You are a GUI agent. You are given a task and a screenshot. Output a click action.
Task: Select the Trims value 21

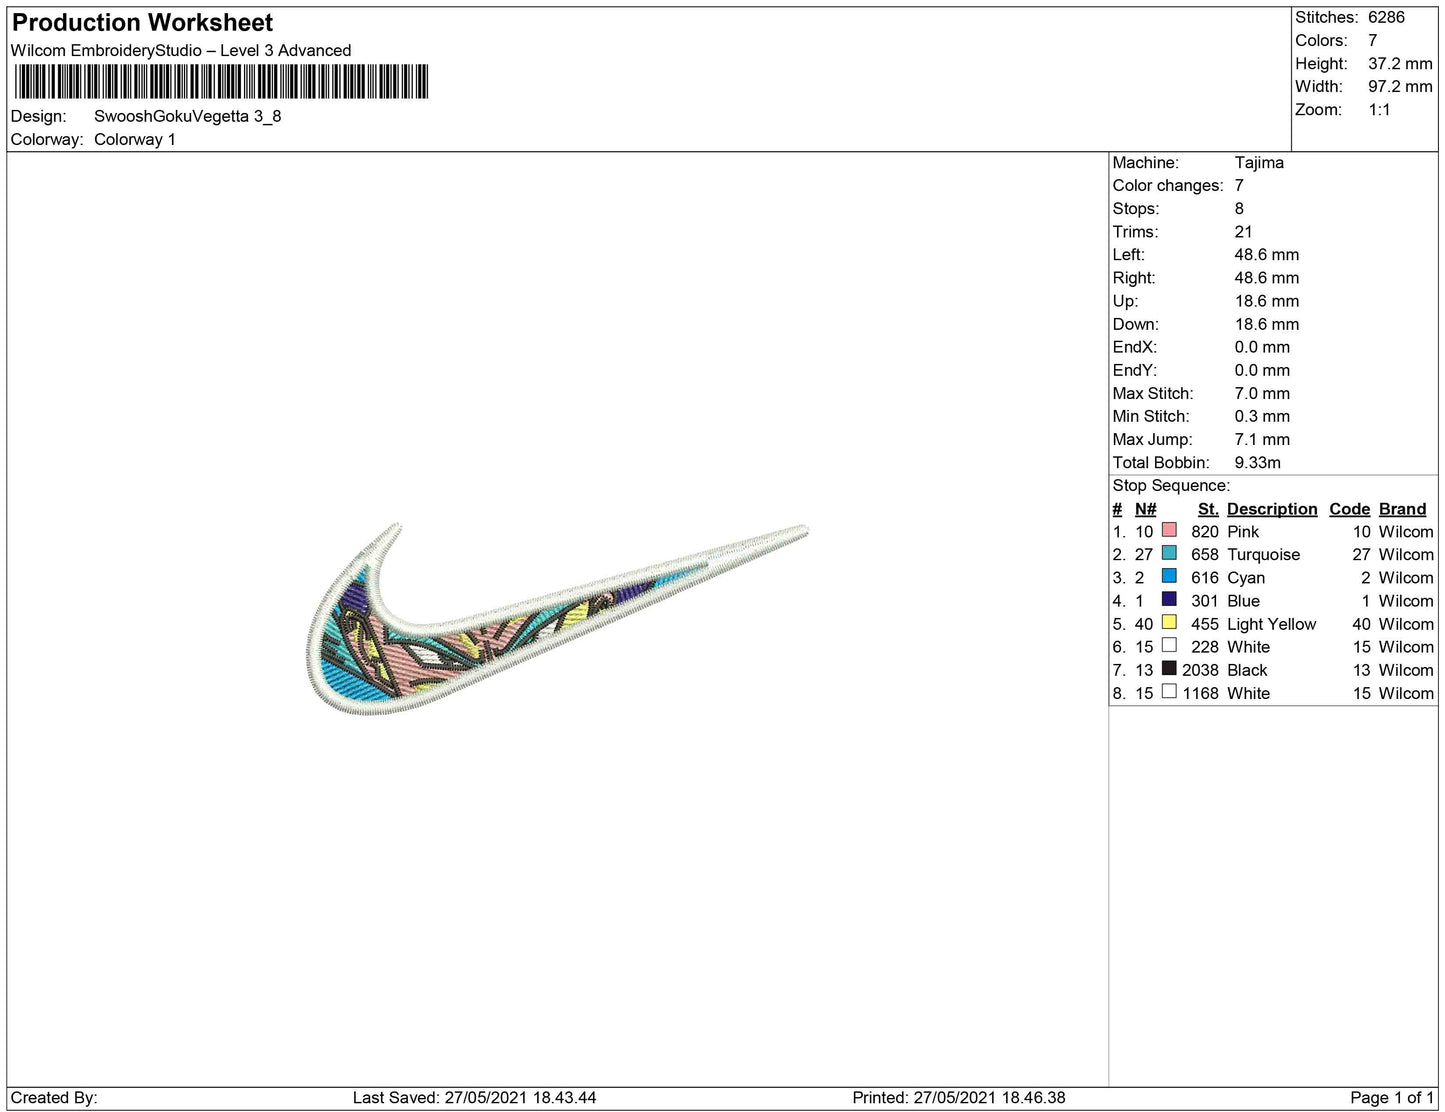click(x=1244, y=232)
